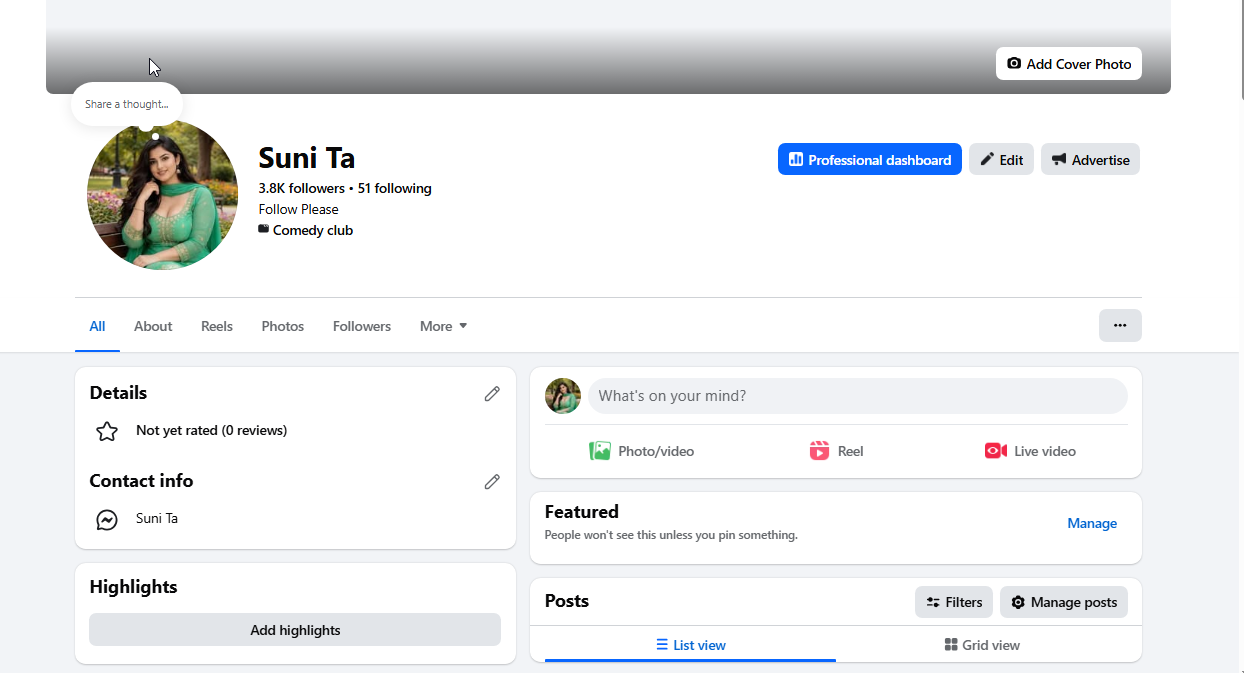Click the green Photo/video icon
Viewport: 1244px width, 673px height.
pos(600,451)
